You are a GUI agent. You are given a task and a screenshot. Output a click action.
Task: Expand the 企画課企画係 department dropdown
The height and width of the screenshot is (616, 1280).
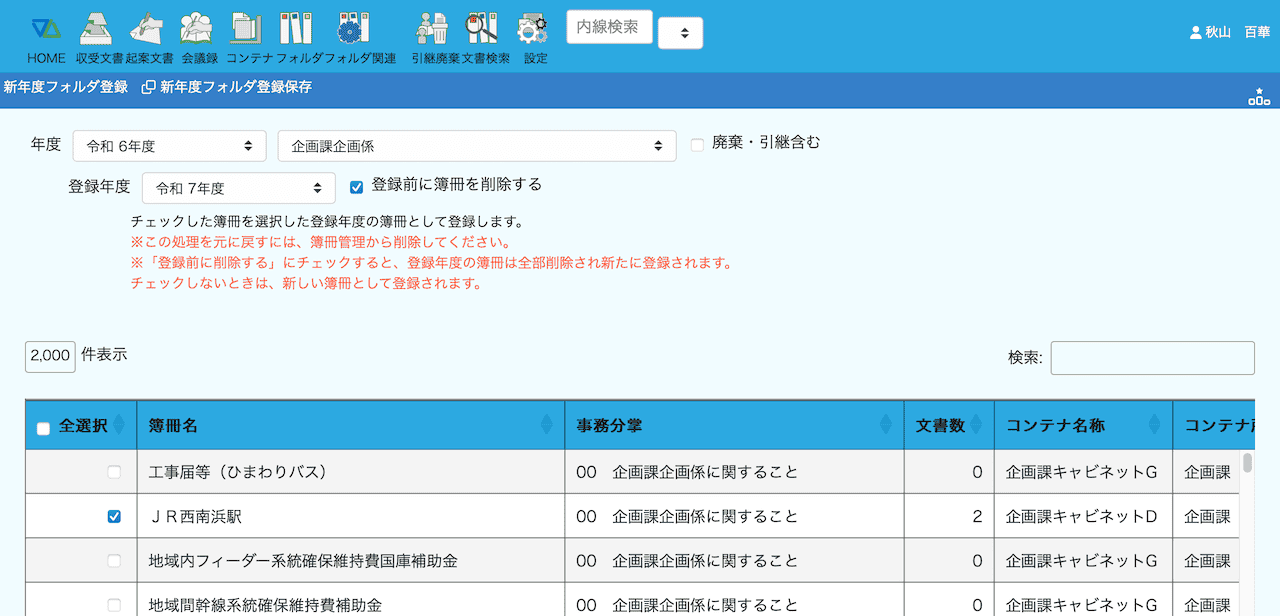[x=476, y=146]
